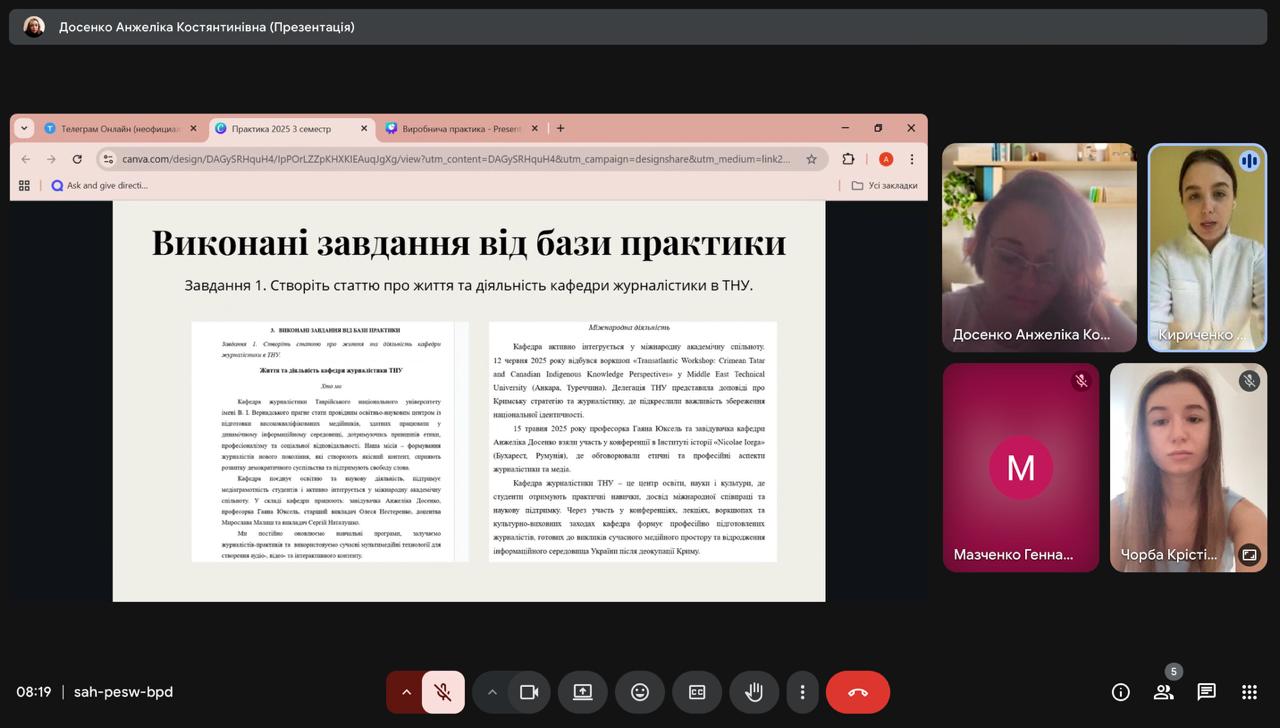Click the Кириченко speaking participant tile
This screenshot has width=1280, height=728.
tap(1207, 248)
